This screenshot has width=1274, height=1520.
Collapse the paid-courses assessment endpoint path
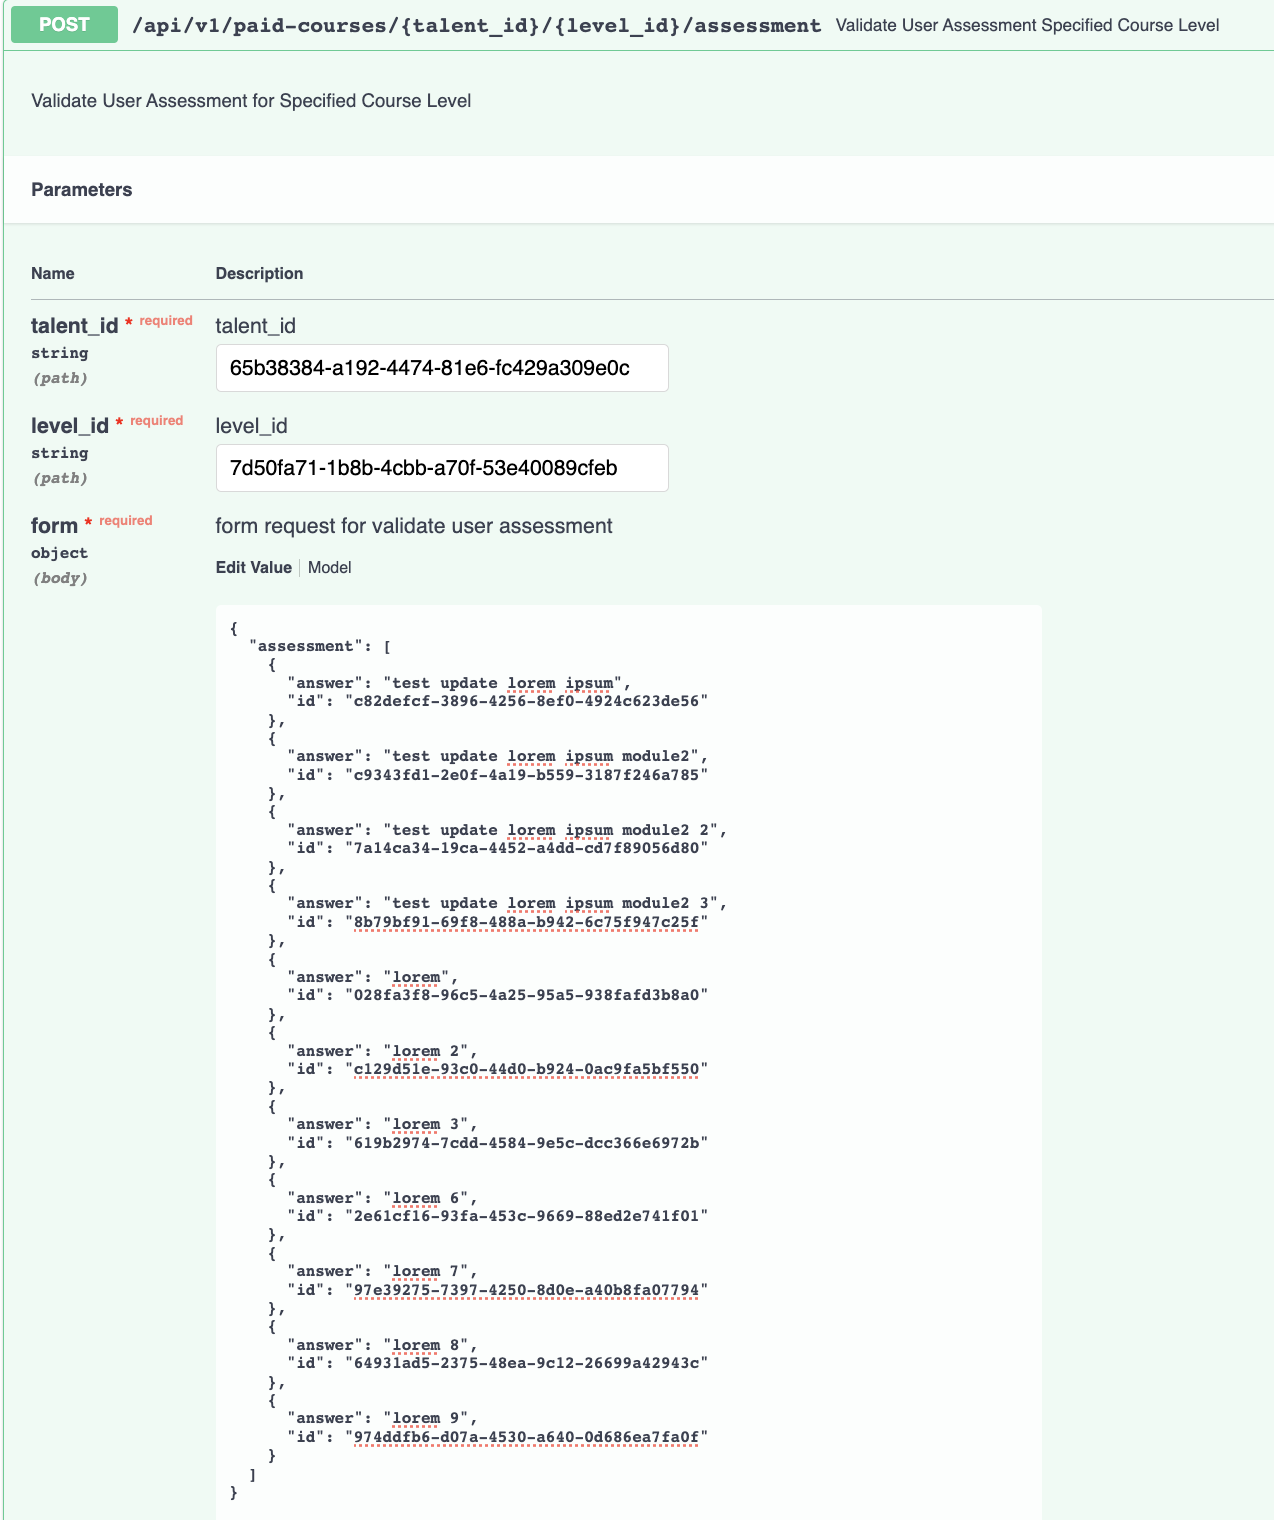476,25
